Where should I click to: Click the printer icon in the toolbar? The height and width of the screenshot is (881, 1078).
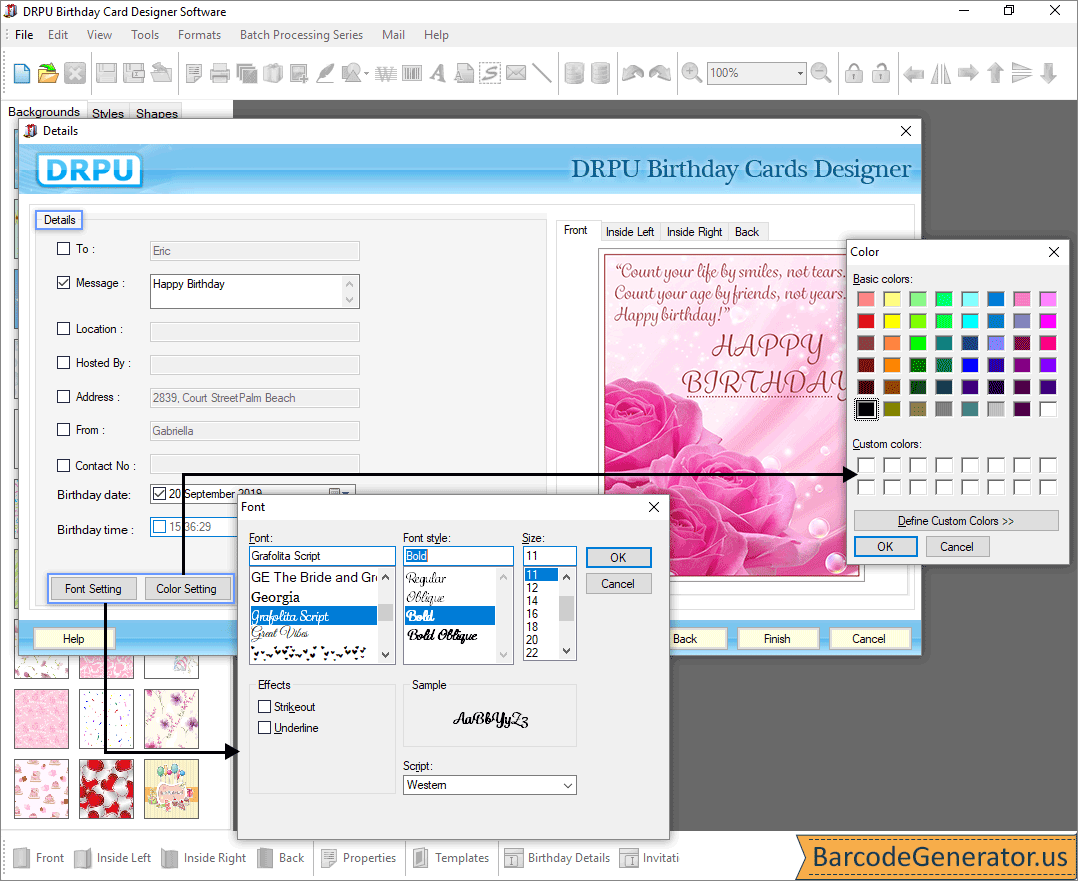point(220,73)
